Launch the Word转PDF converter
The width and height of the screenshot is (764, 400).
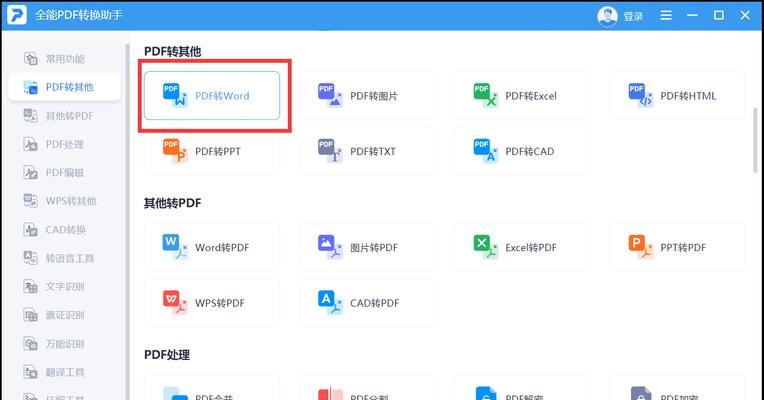212,247
